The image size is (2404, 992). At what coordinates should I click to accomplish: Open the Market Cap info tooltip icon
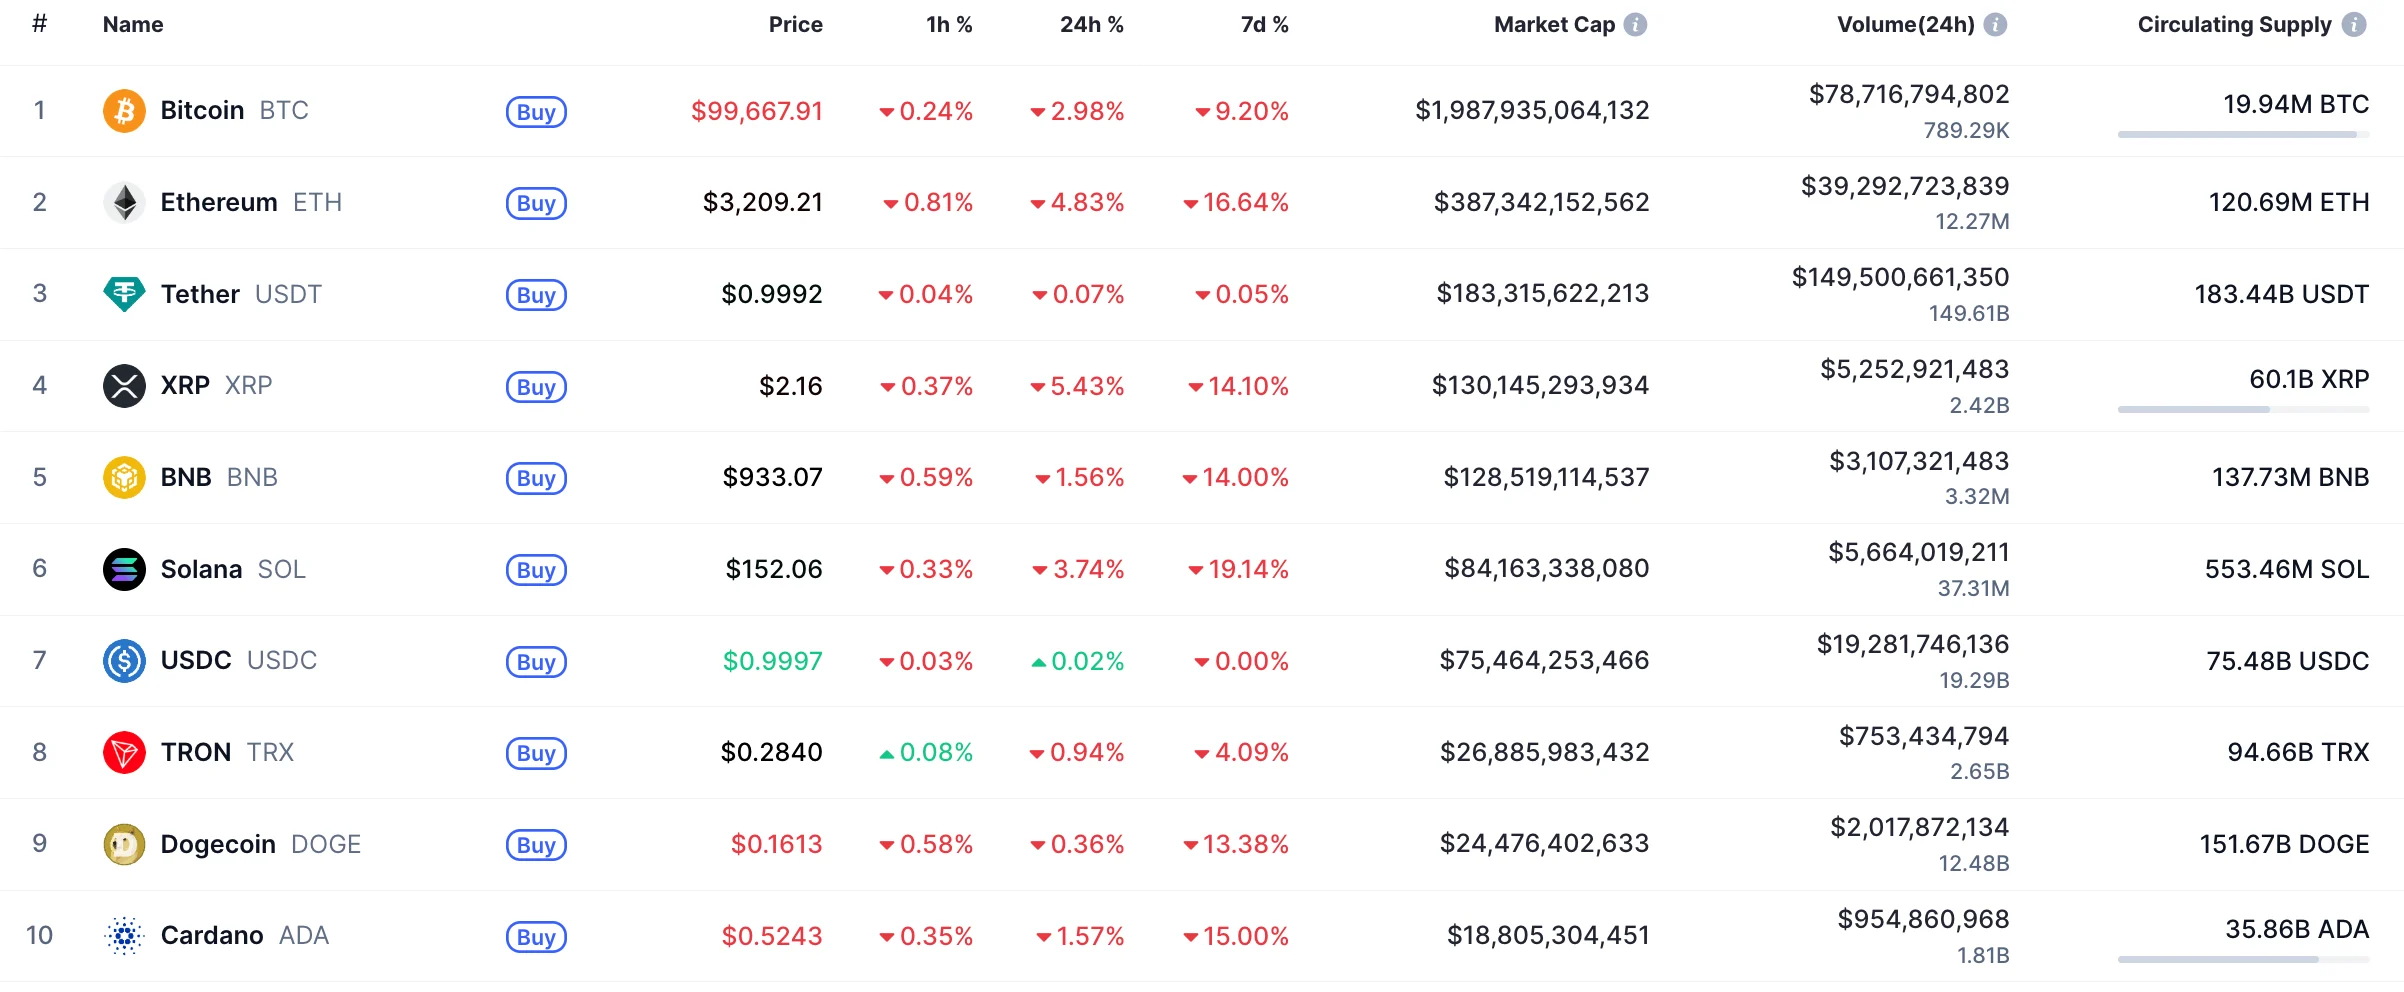pos(1635,25)
